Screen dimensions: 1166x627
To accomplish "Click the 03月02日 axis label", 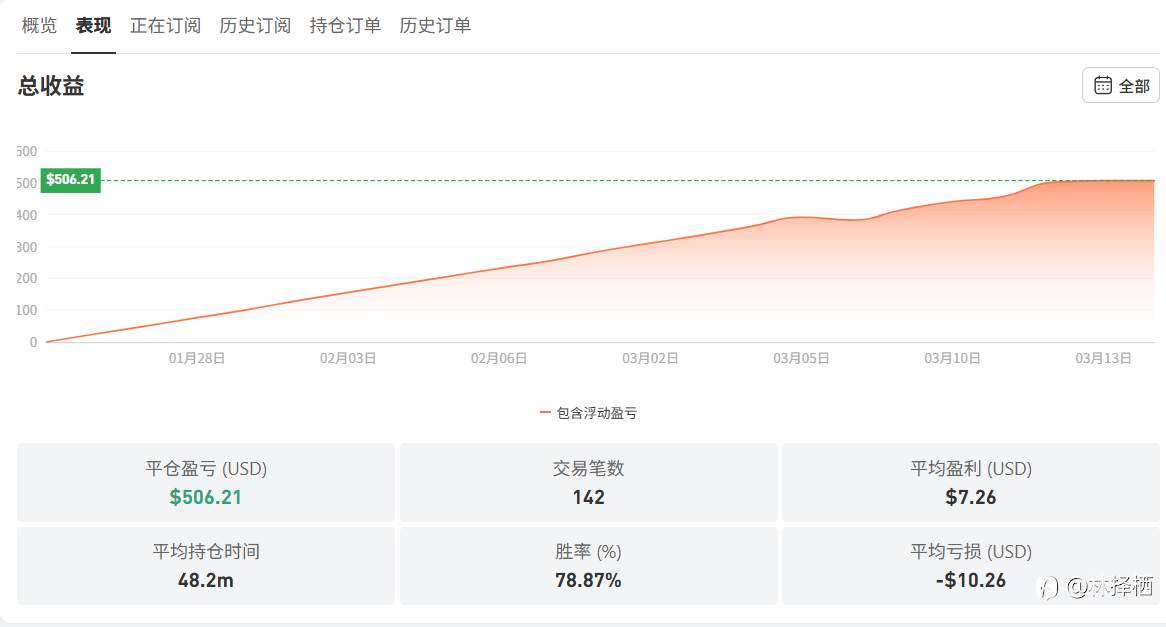I will point(650,358).
